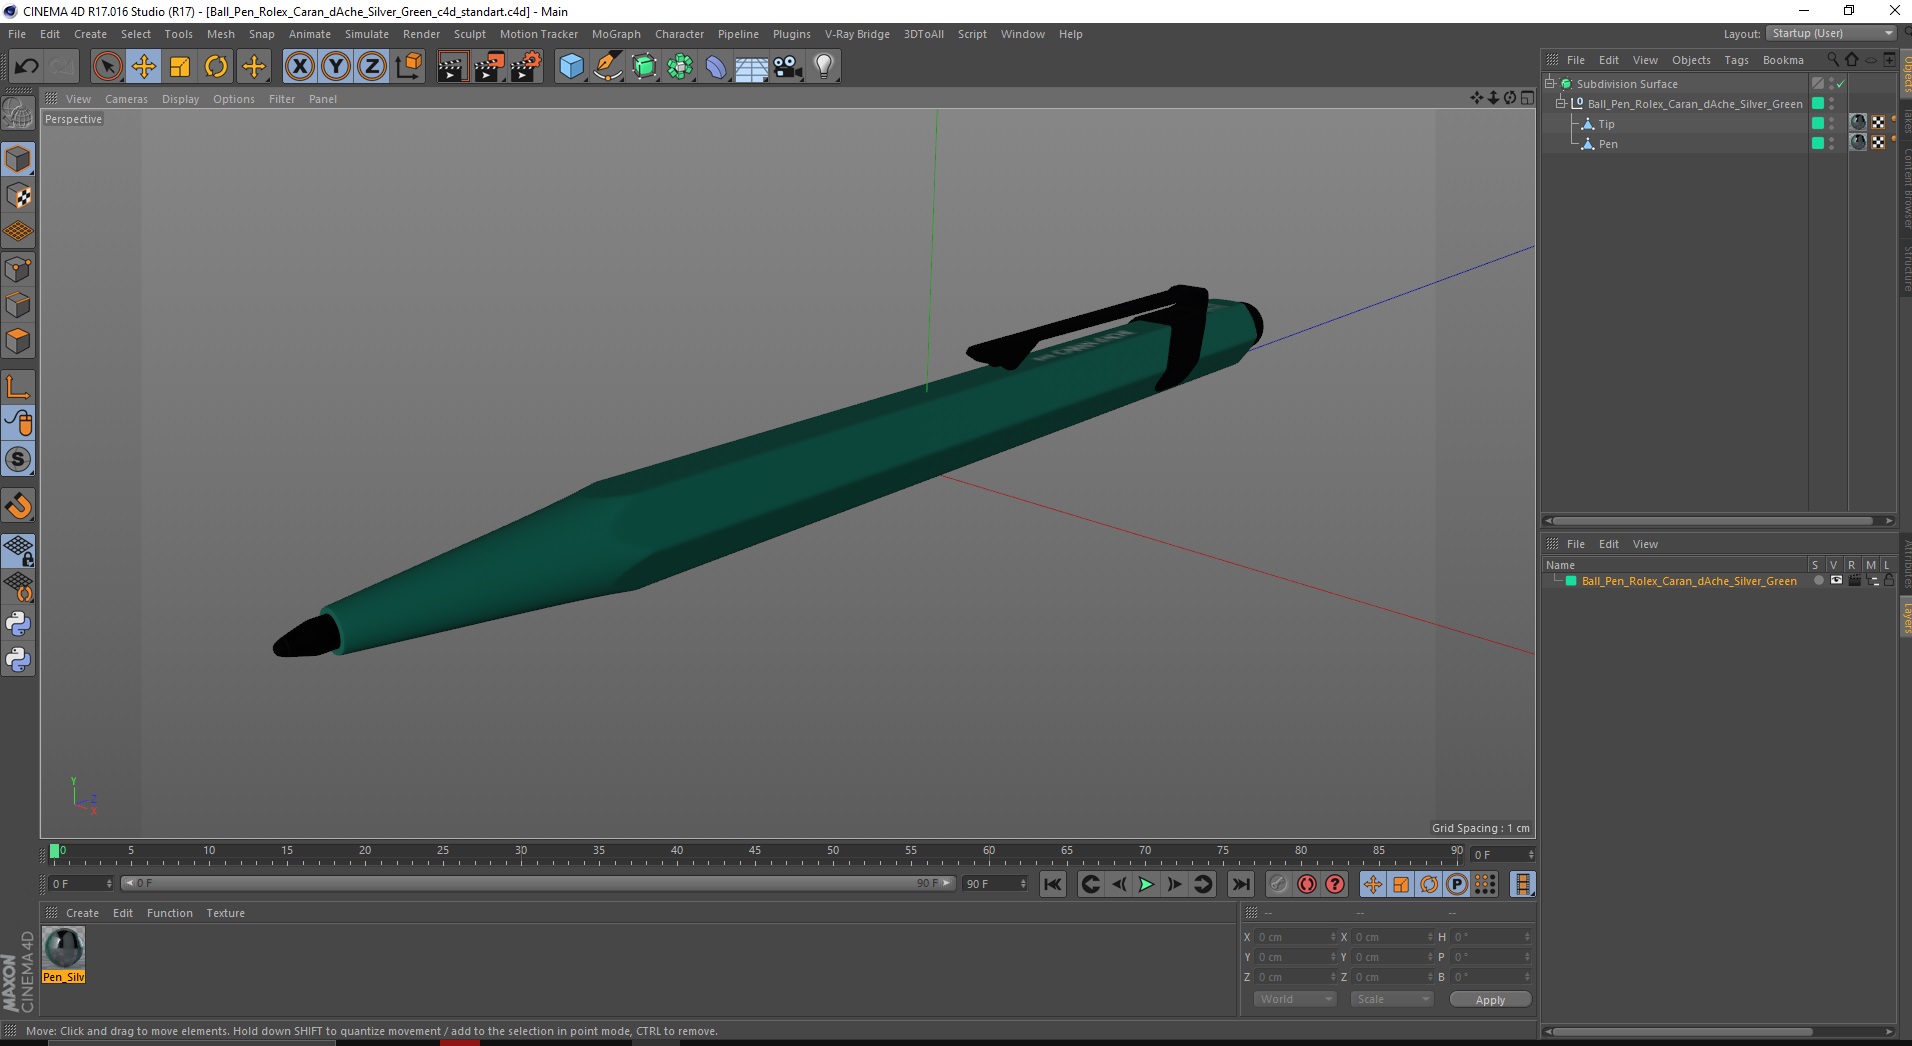Switch to Texture mode in left toolbar
Viewport: 1912px width, 1046px height.
click(x=18, y=196)
